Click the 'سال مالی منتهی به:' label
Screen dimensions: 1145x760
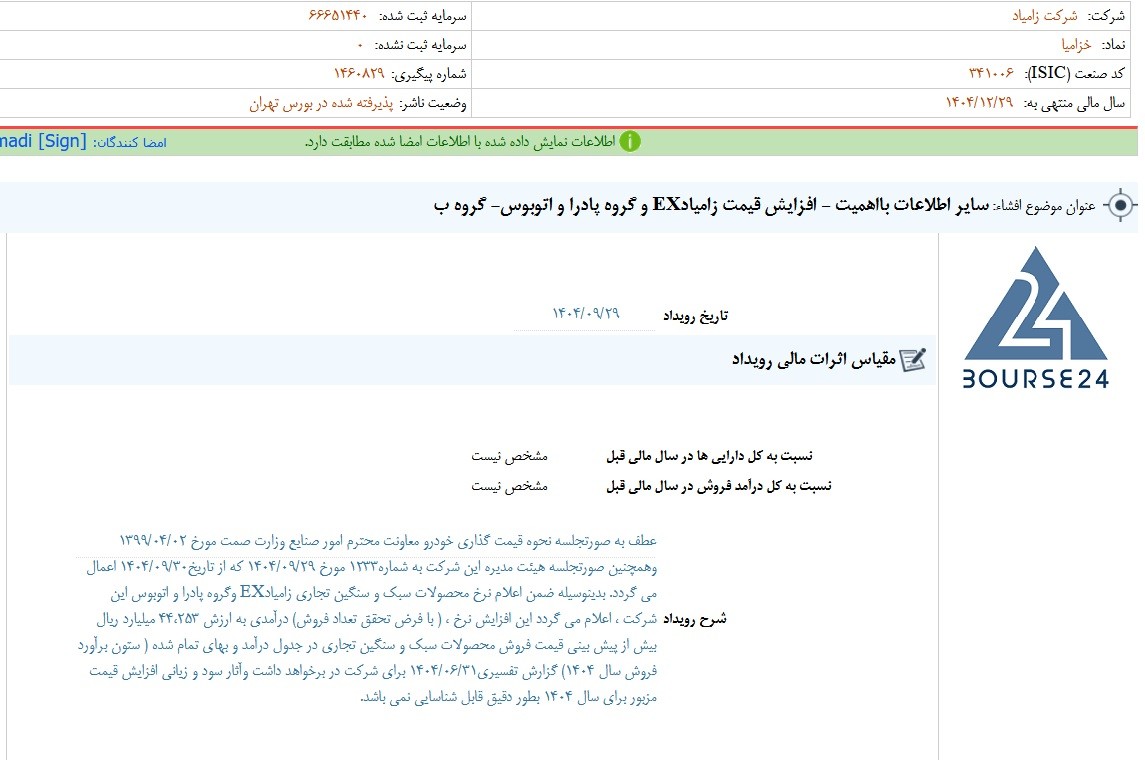[1074, 103]
